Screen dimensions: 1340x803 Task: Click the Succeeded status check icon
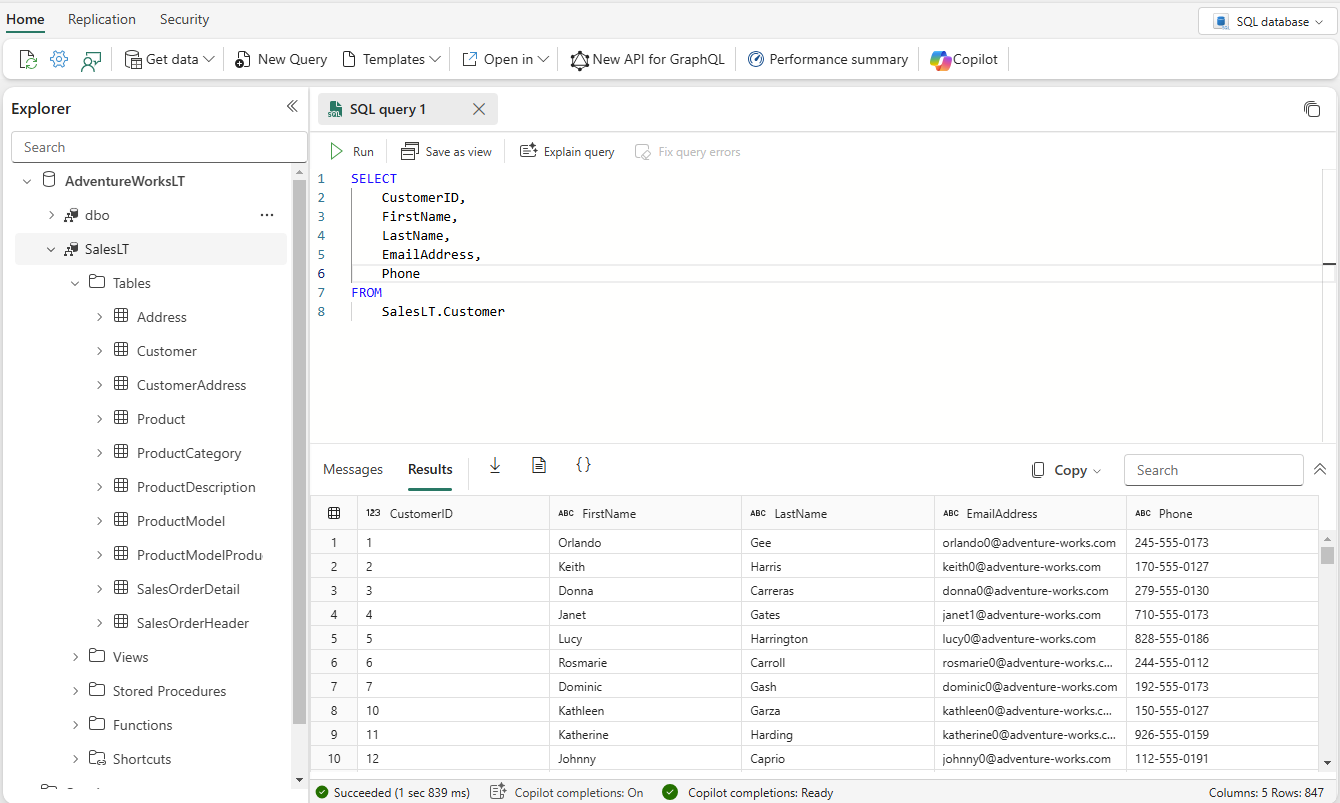pyautogui.click(x=322, y=793)
